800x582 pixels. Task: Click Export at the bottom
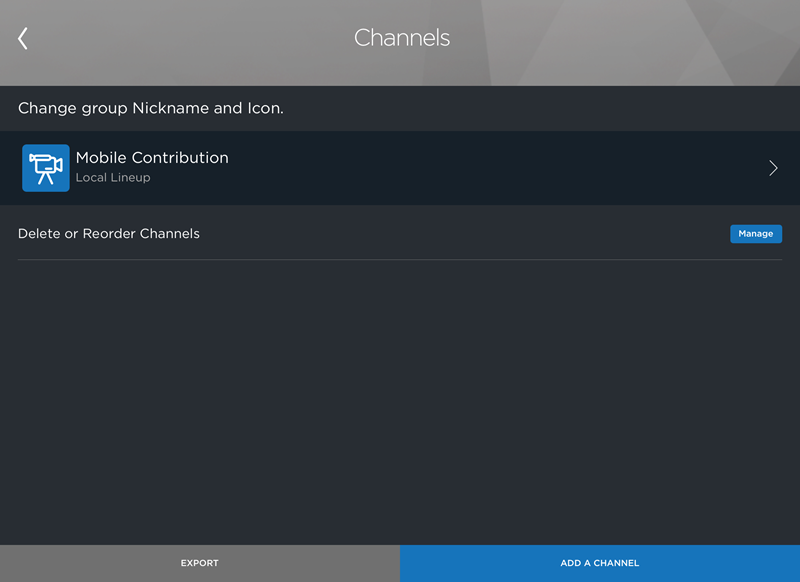click(199, 563)
